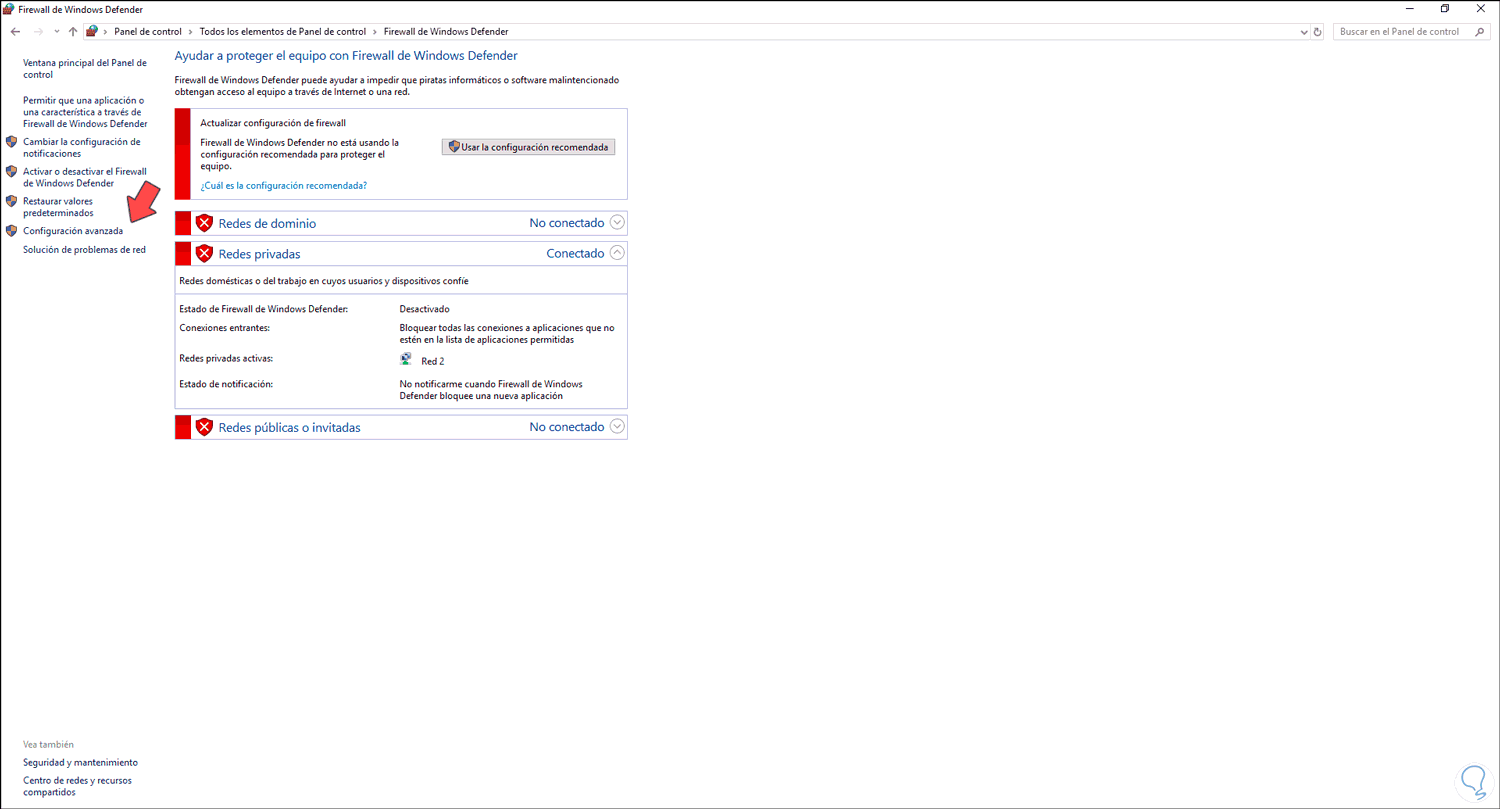Click the forward navigation arrow

coord(38,32)
